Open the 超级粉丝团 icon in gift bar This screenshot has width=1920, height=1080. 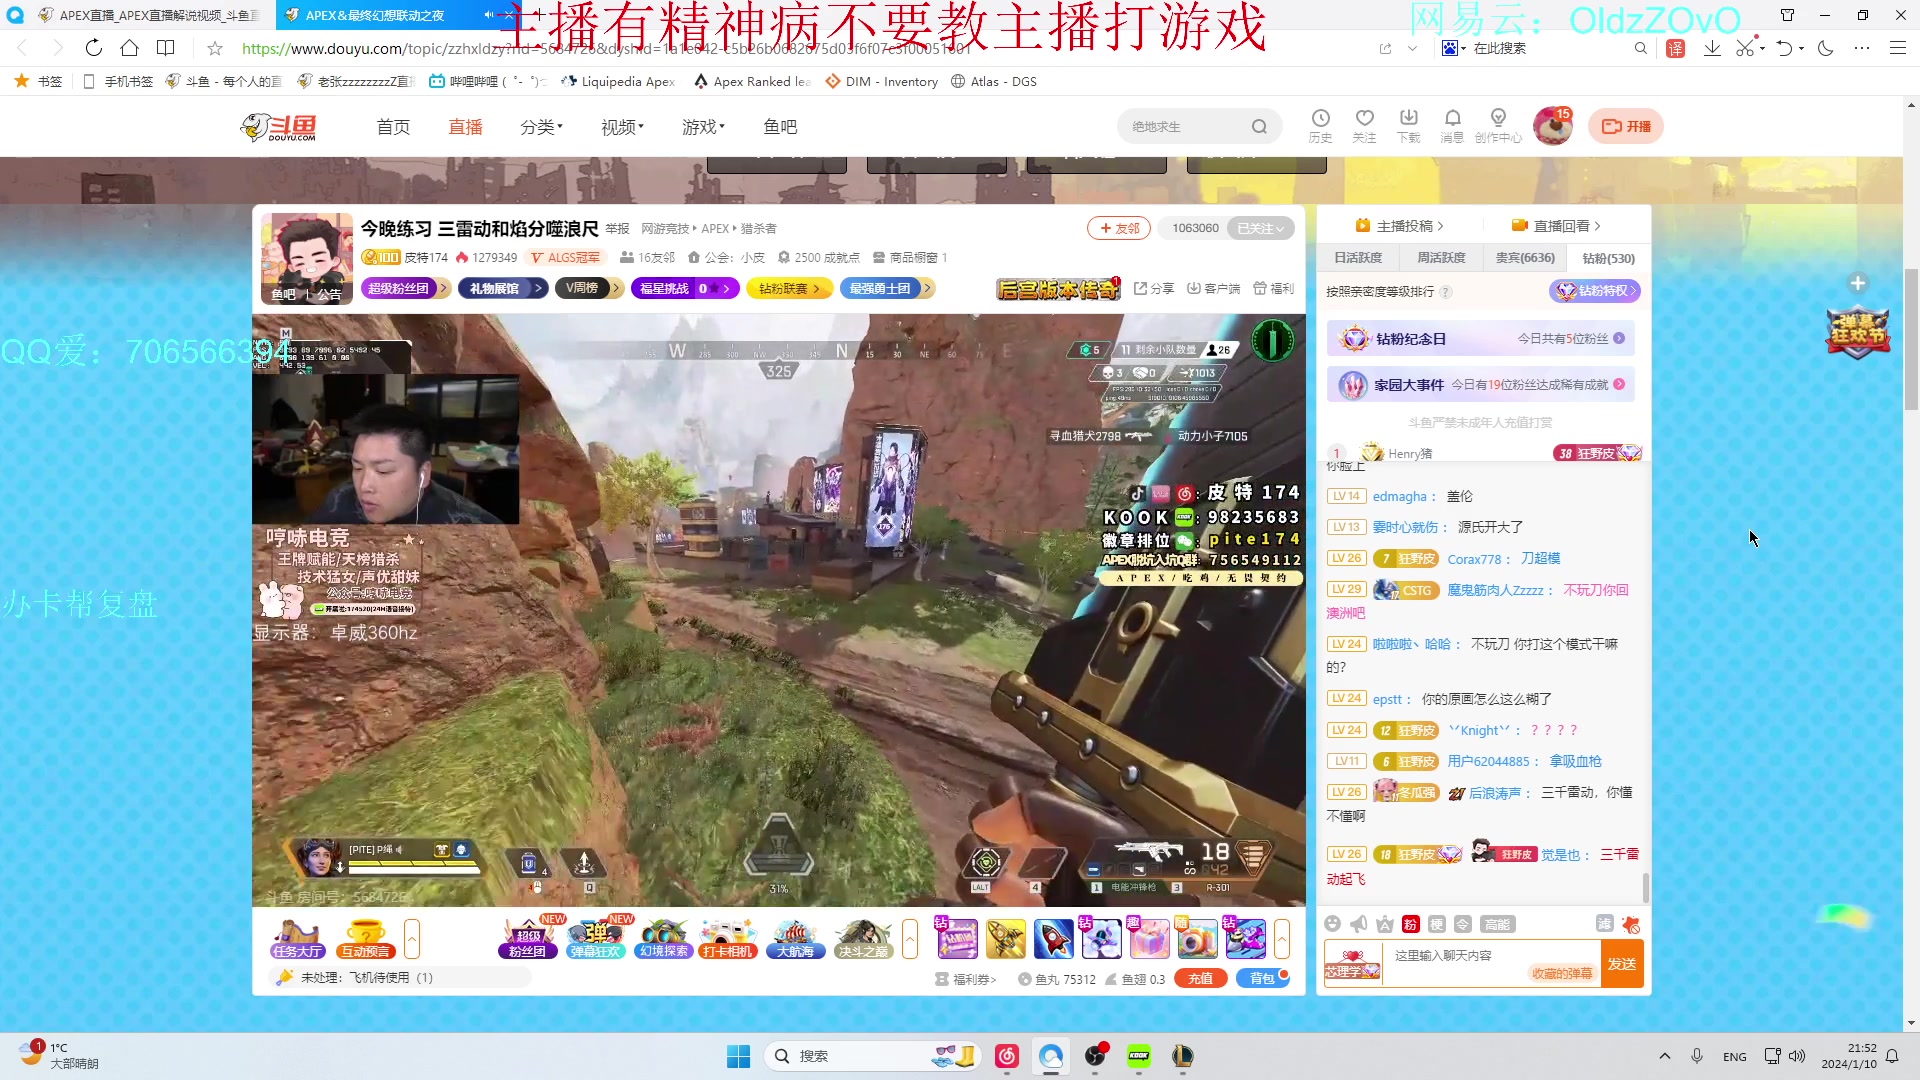(x=528, y=938)
